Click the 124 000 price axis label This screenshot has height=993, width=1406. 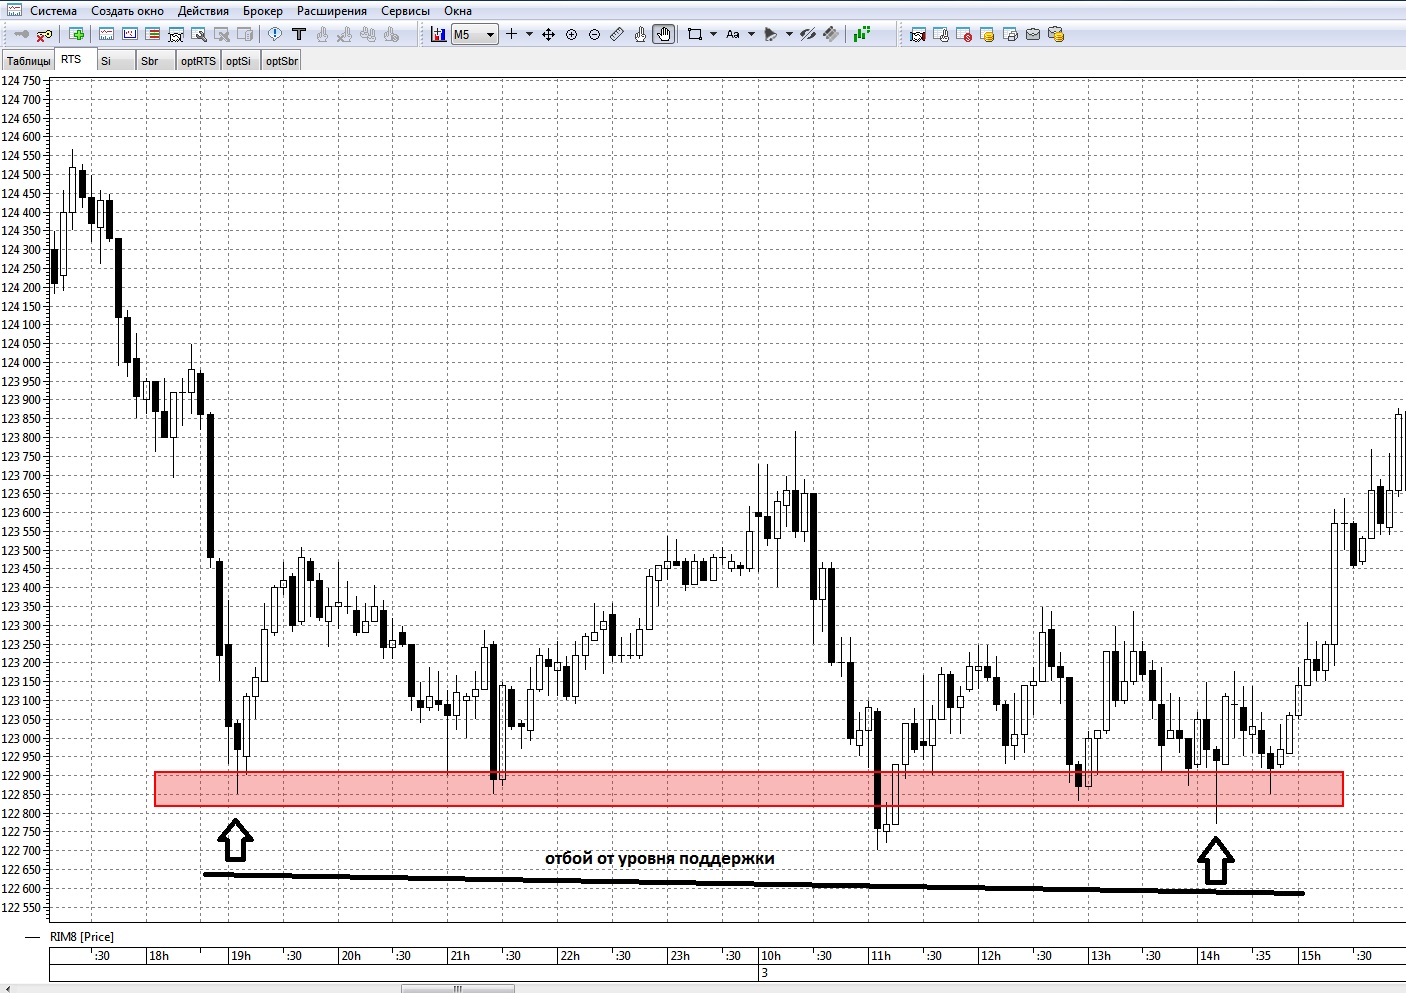click(x=22, y=363)
